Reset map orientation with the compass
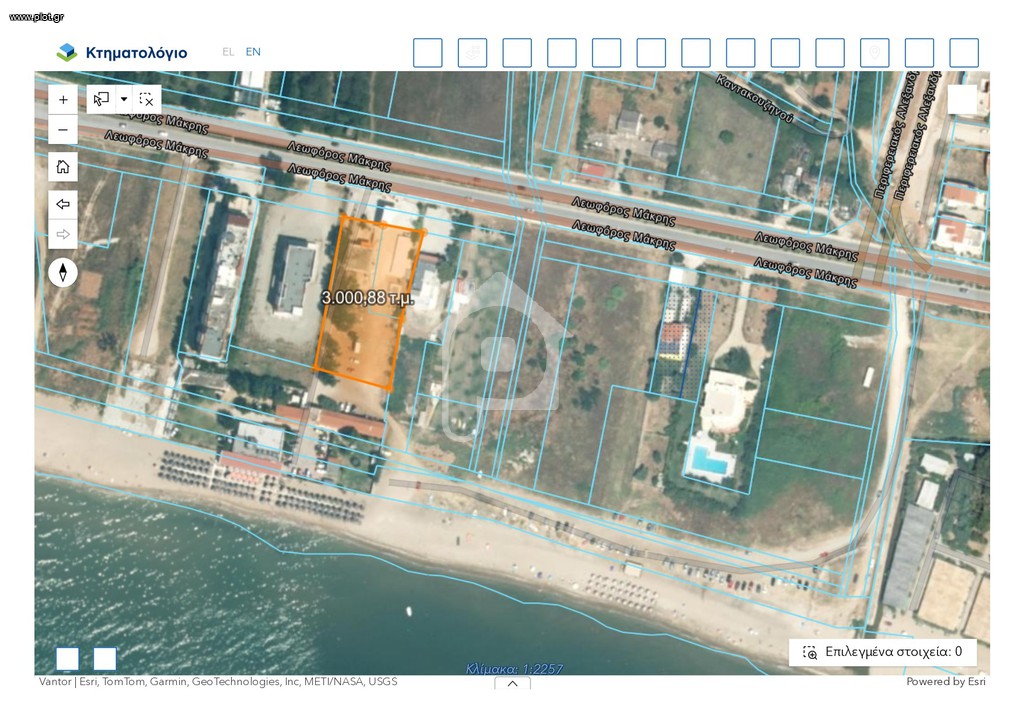The height and width of the screenshot is (723, 1024). click(63, 272)
